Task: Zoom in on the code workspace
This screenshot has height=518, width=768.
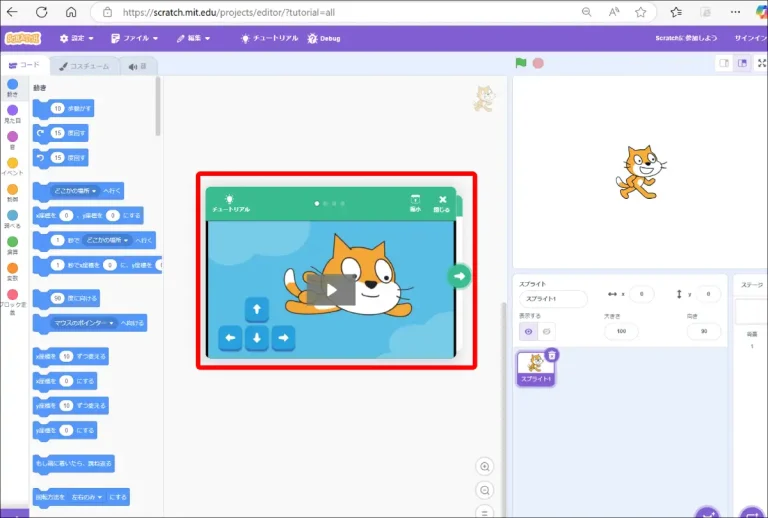Action: [485, 466]
